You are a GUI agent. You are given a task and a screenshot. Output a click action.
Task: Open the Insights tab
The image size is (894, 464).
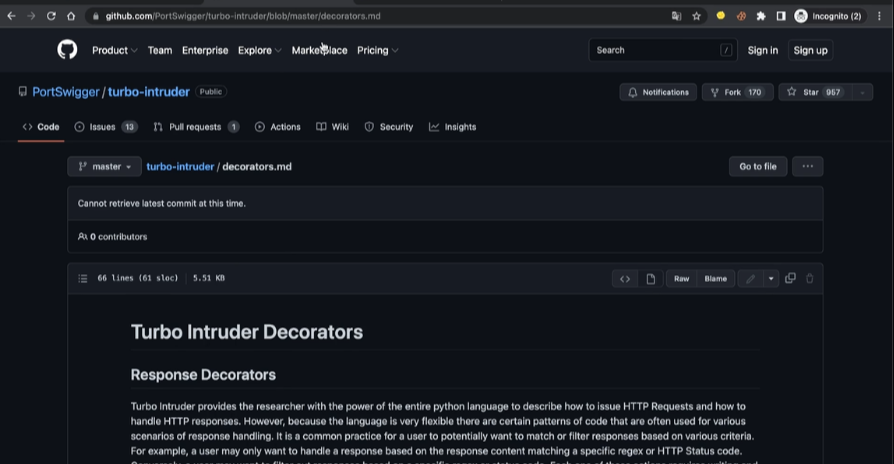pyautogui.click(x=453, y=127)
